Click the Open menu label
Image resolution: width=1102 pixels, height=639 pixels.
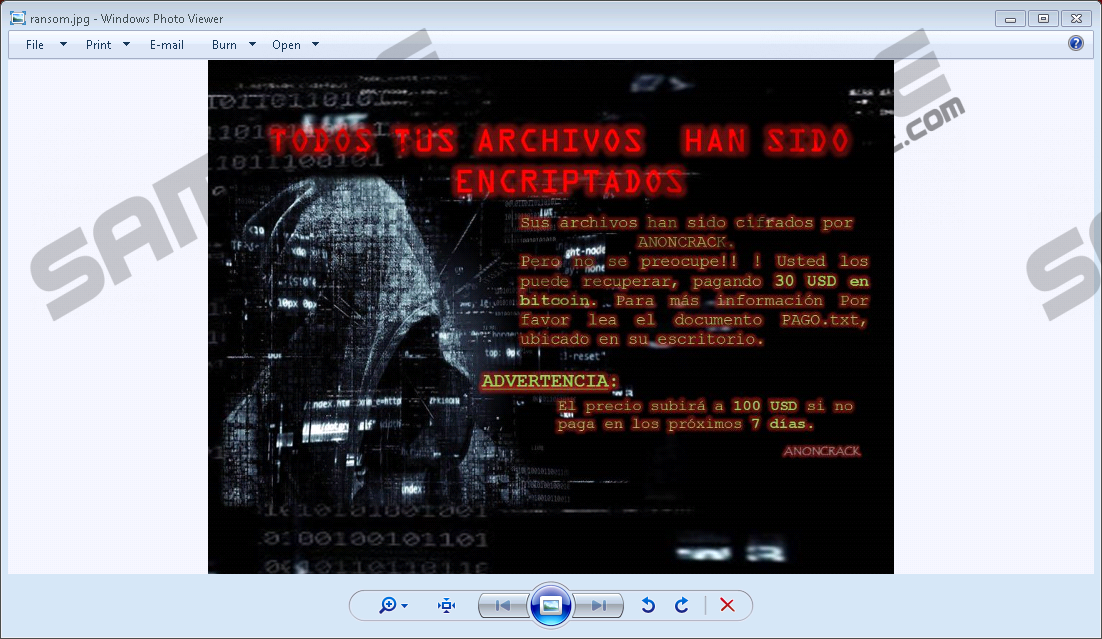point(286,45)
